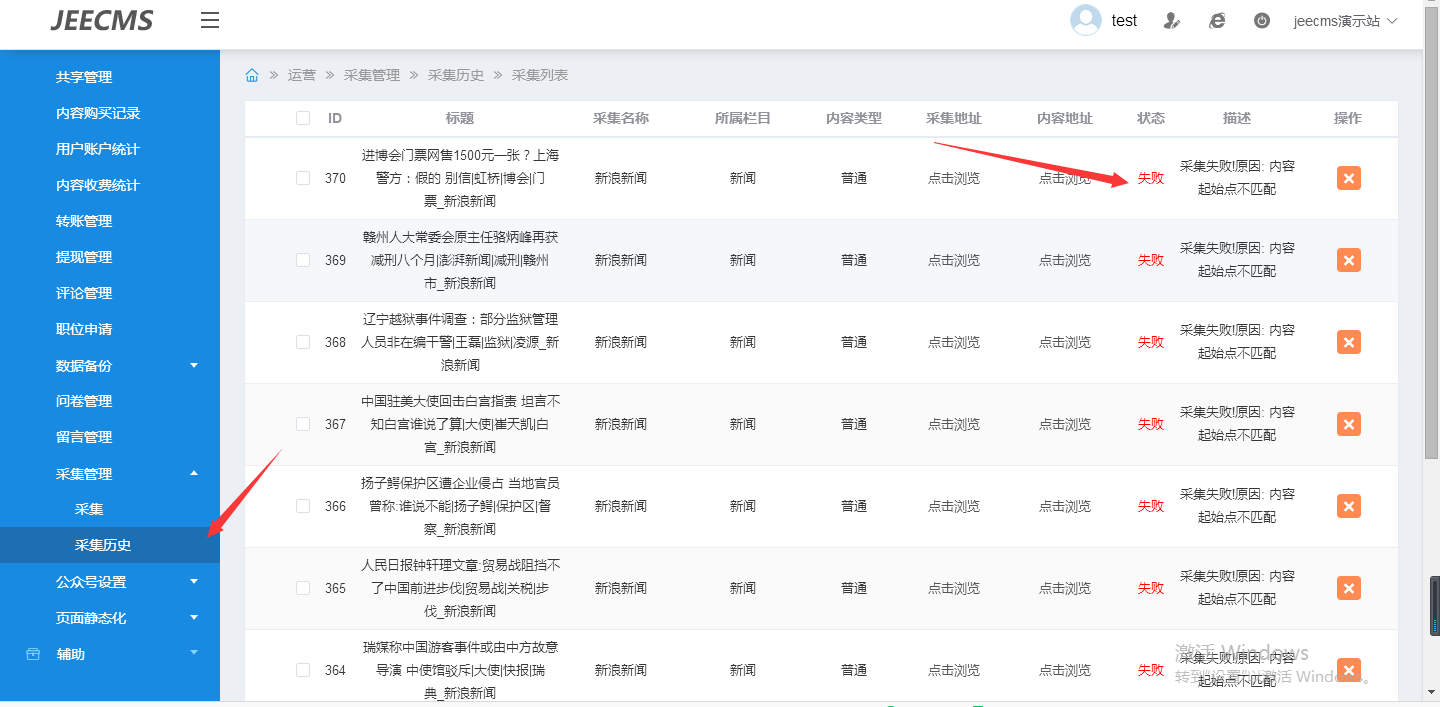Image resolution: width=1440 pixels, height=707 pixels.
Task: Select the checkbox for row ID 366
Action: click(303, 506)
